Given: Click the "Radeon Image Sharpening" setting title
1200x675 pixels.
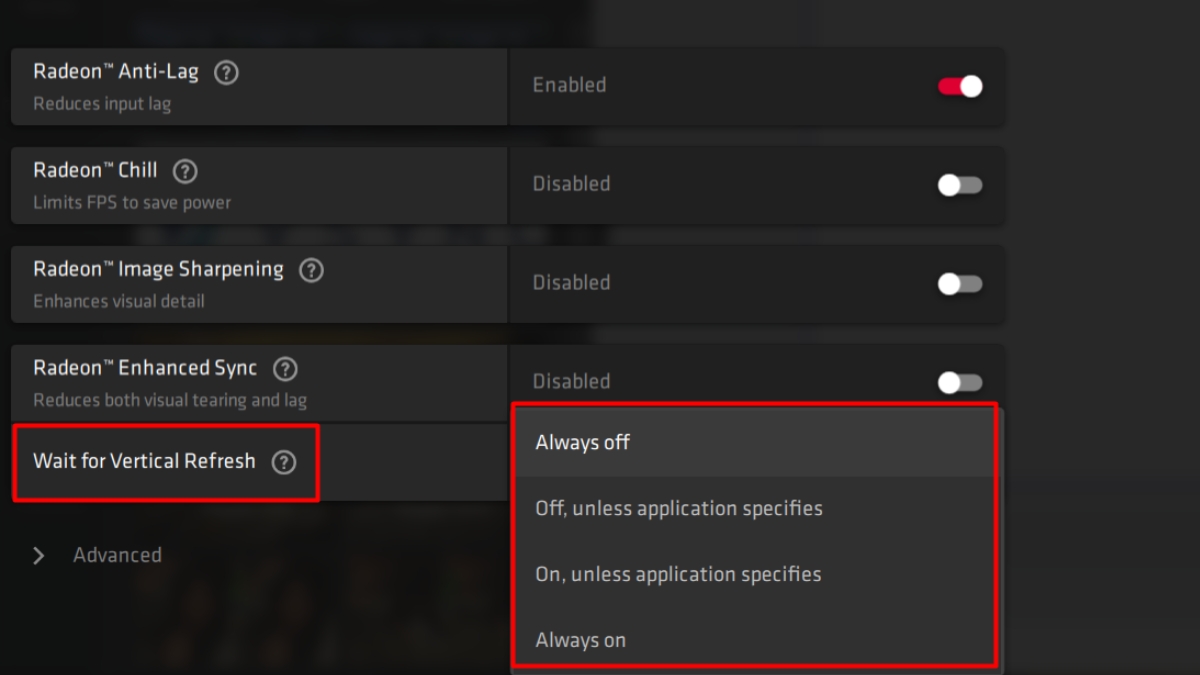Looking at the screenshot, I should (159, 270).
